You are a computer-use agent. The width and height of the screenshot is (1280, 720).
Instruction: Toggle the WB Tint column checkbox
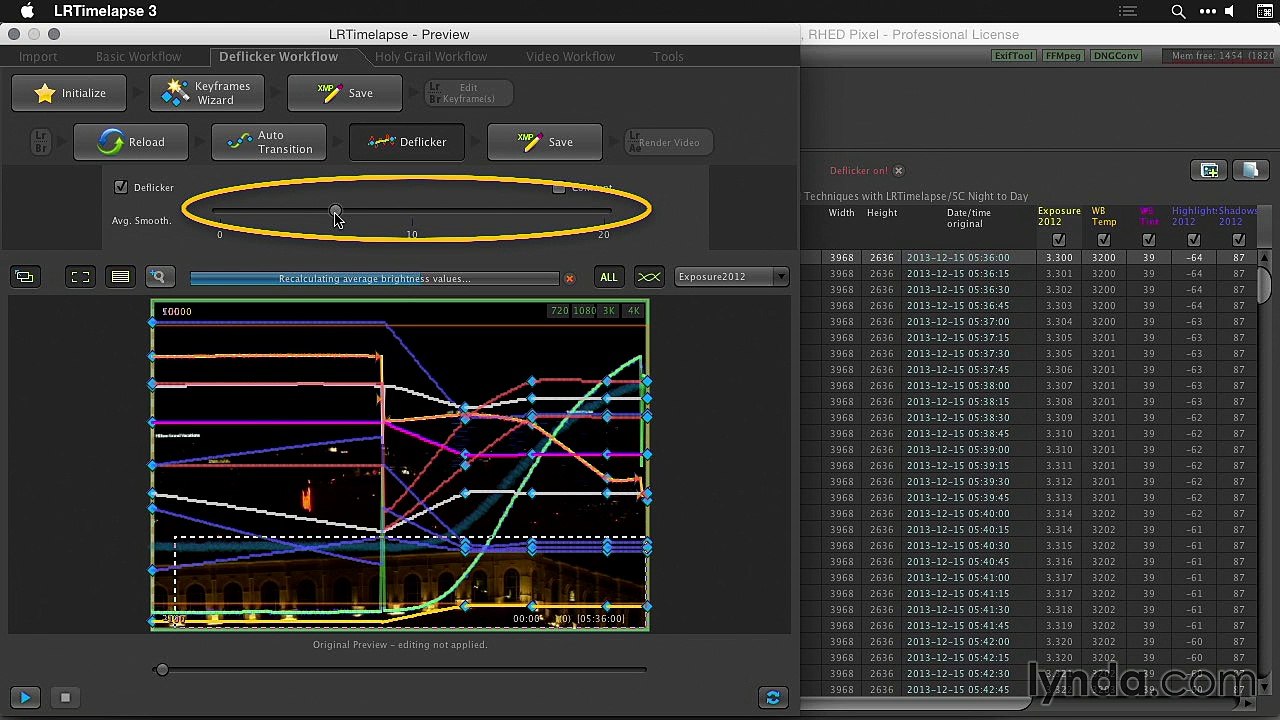(x=1149, y=240)
